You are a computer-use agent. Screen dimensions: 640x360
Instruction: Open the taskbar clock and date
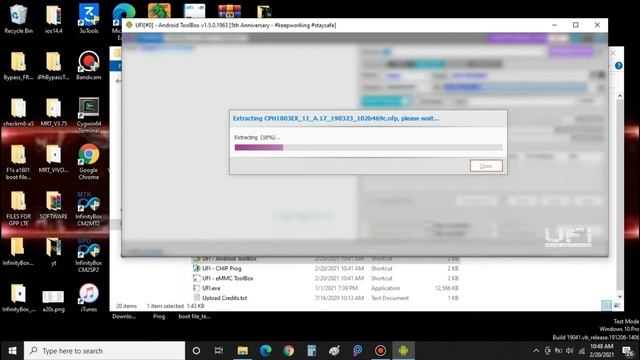tap(602, 351)
